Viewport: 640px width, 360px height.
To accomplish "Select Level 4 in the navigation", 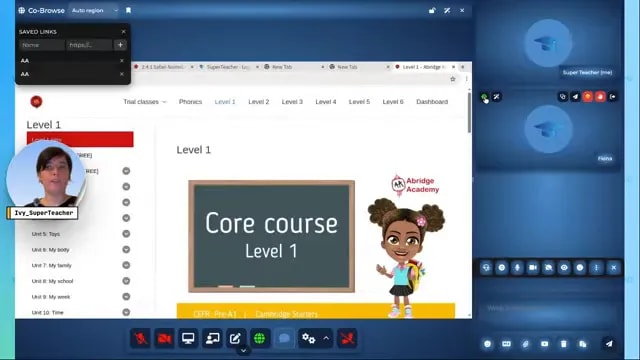I will tap(326, 102).
